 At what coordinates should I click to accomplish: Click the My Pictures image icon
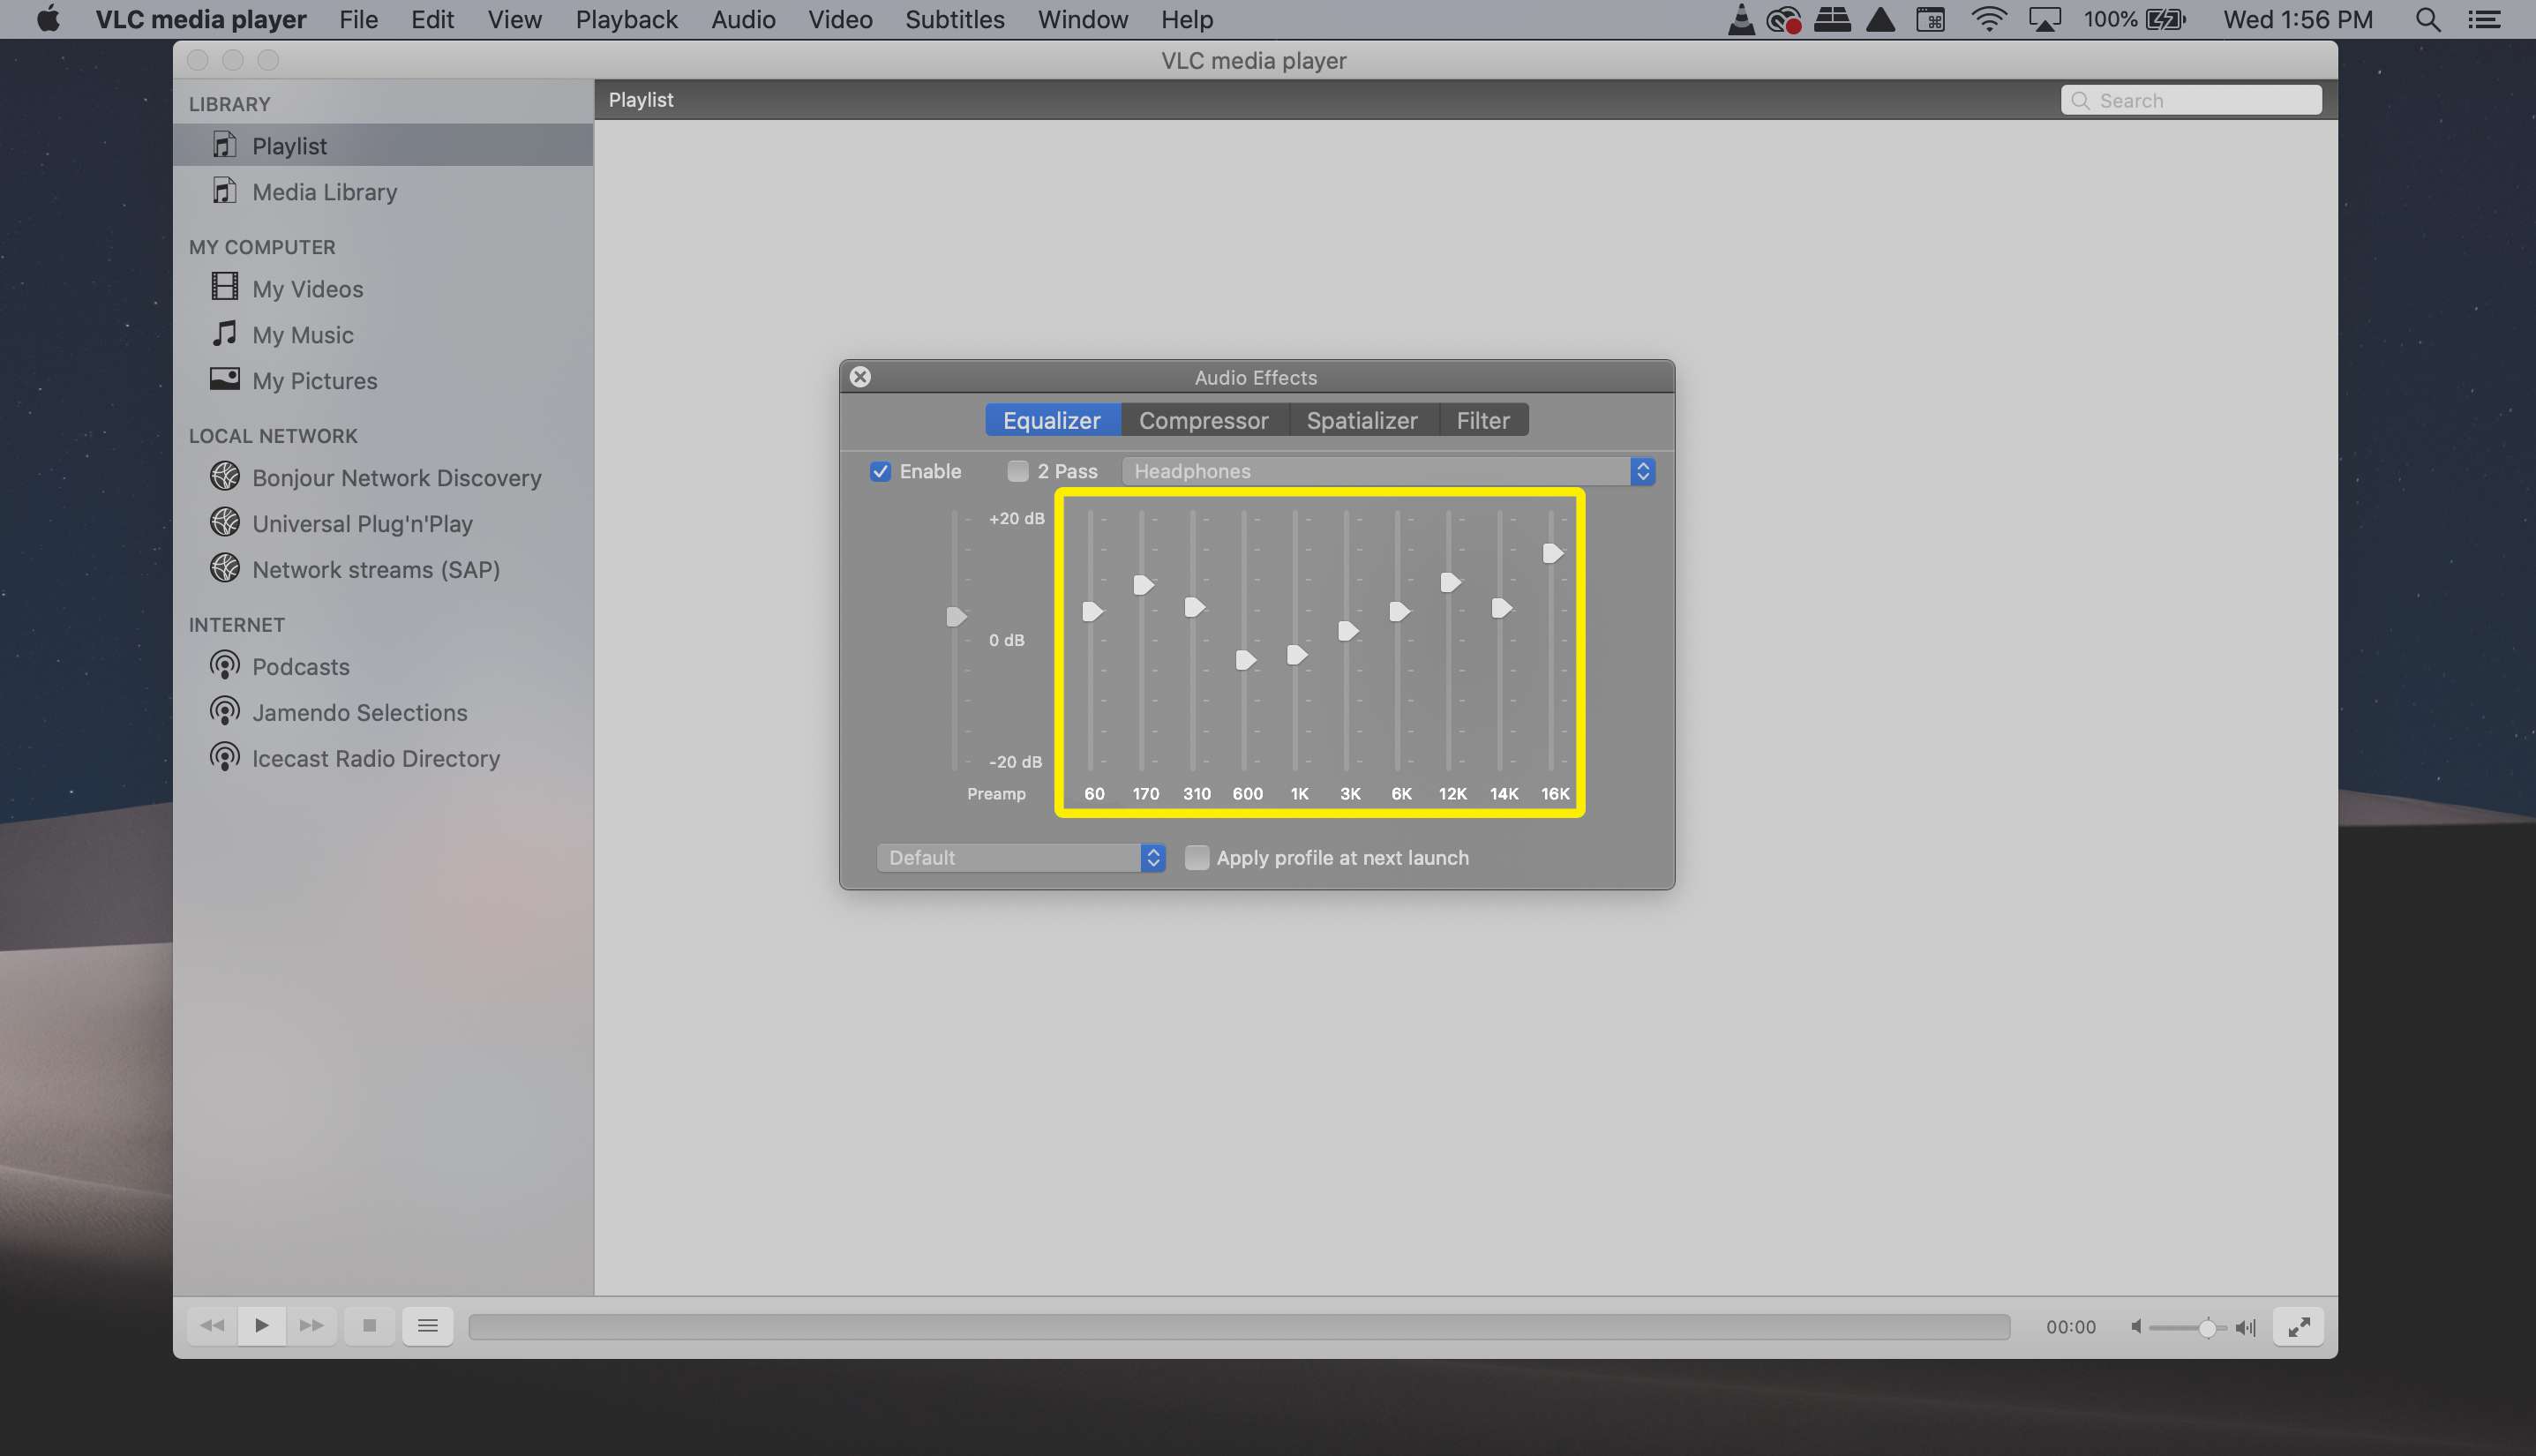[225, 379]
